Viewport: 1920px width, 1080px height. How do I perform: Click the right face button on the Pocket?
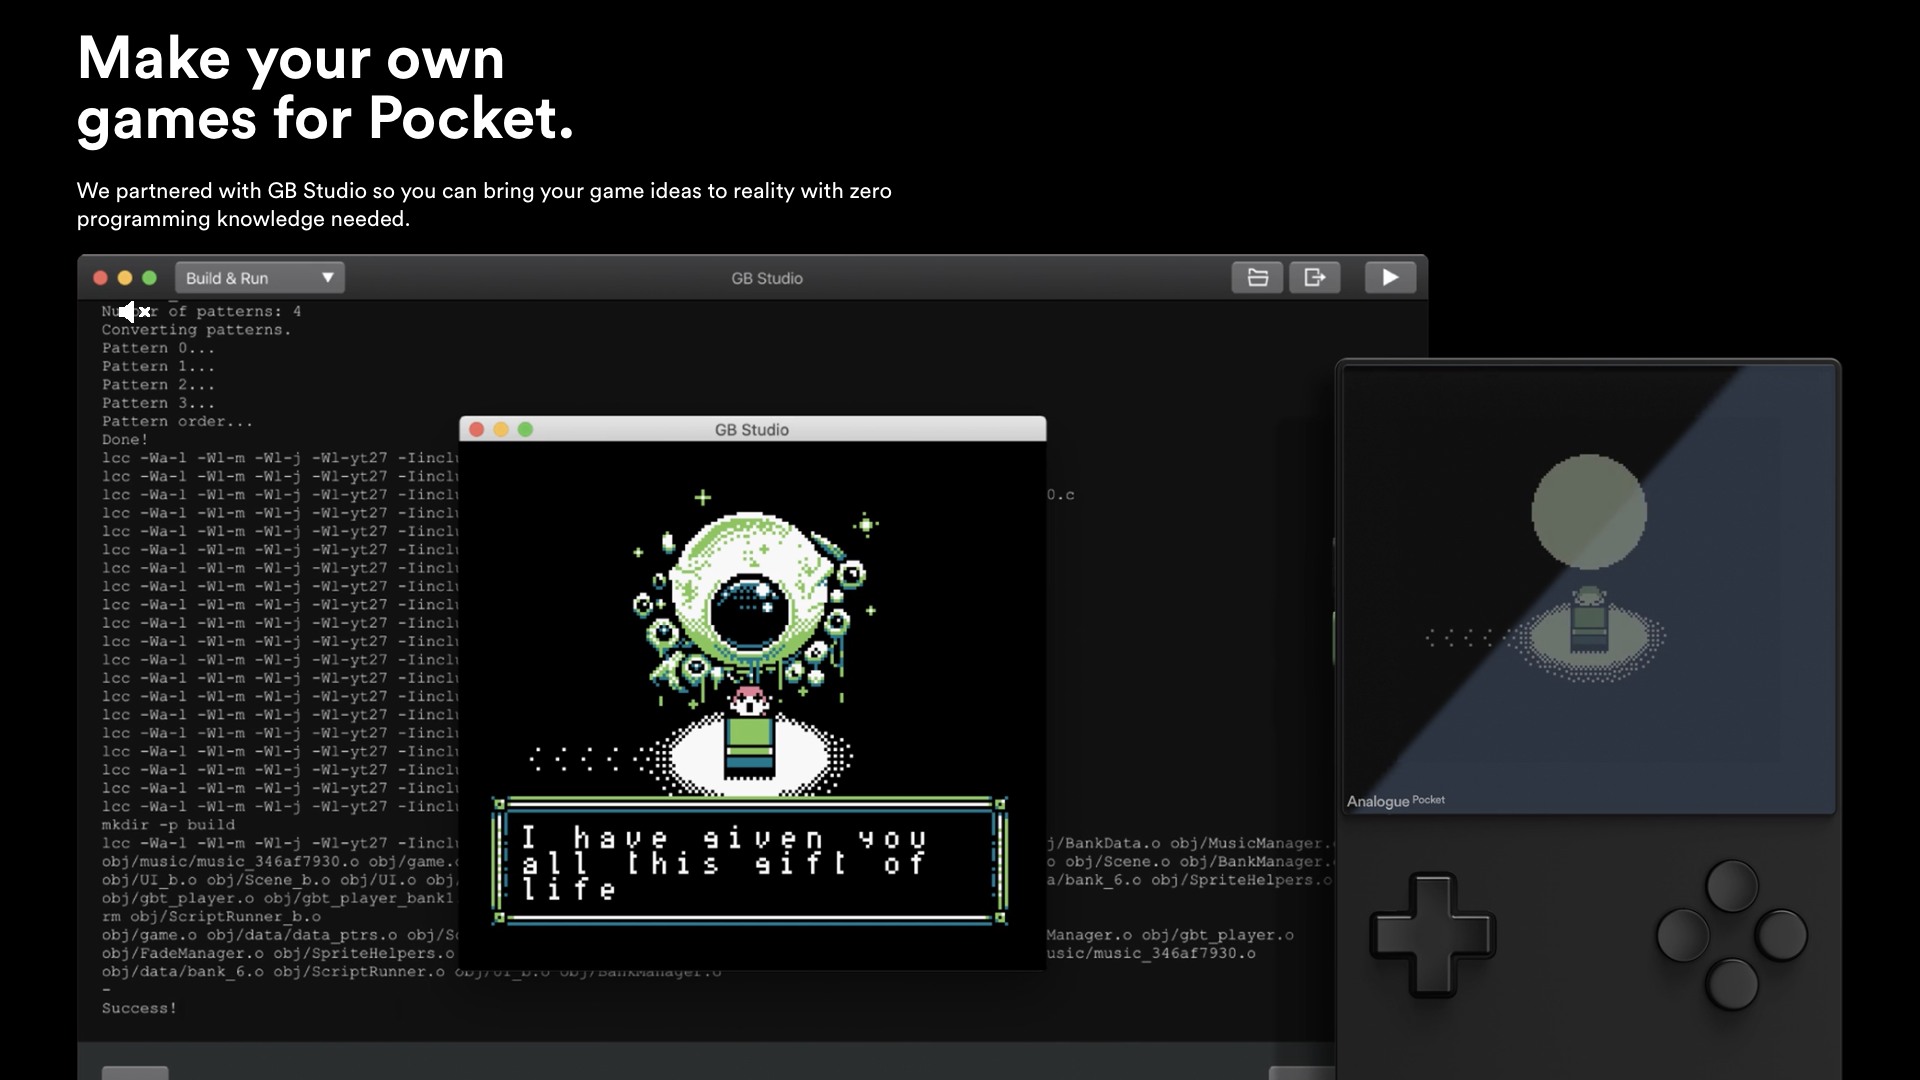(1781, 935)
